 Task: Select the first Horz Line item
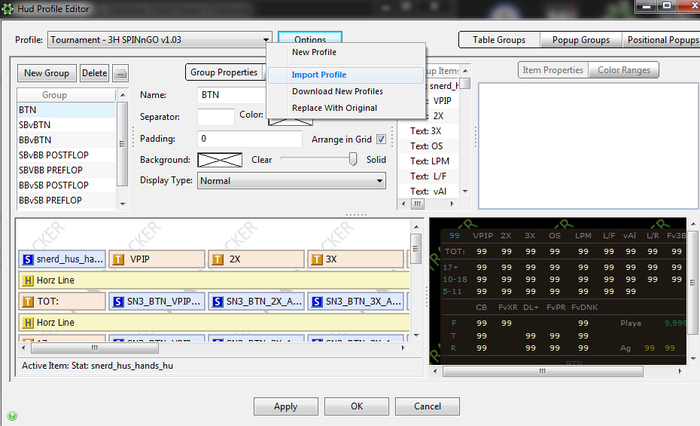214,280
